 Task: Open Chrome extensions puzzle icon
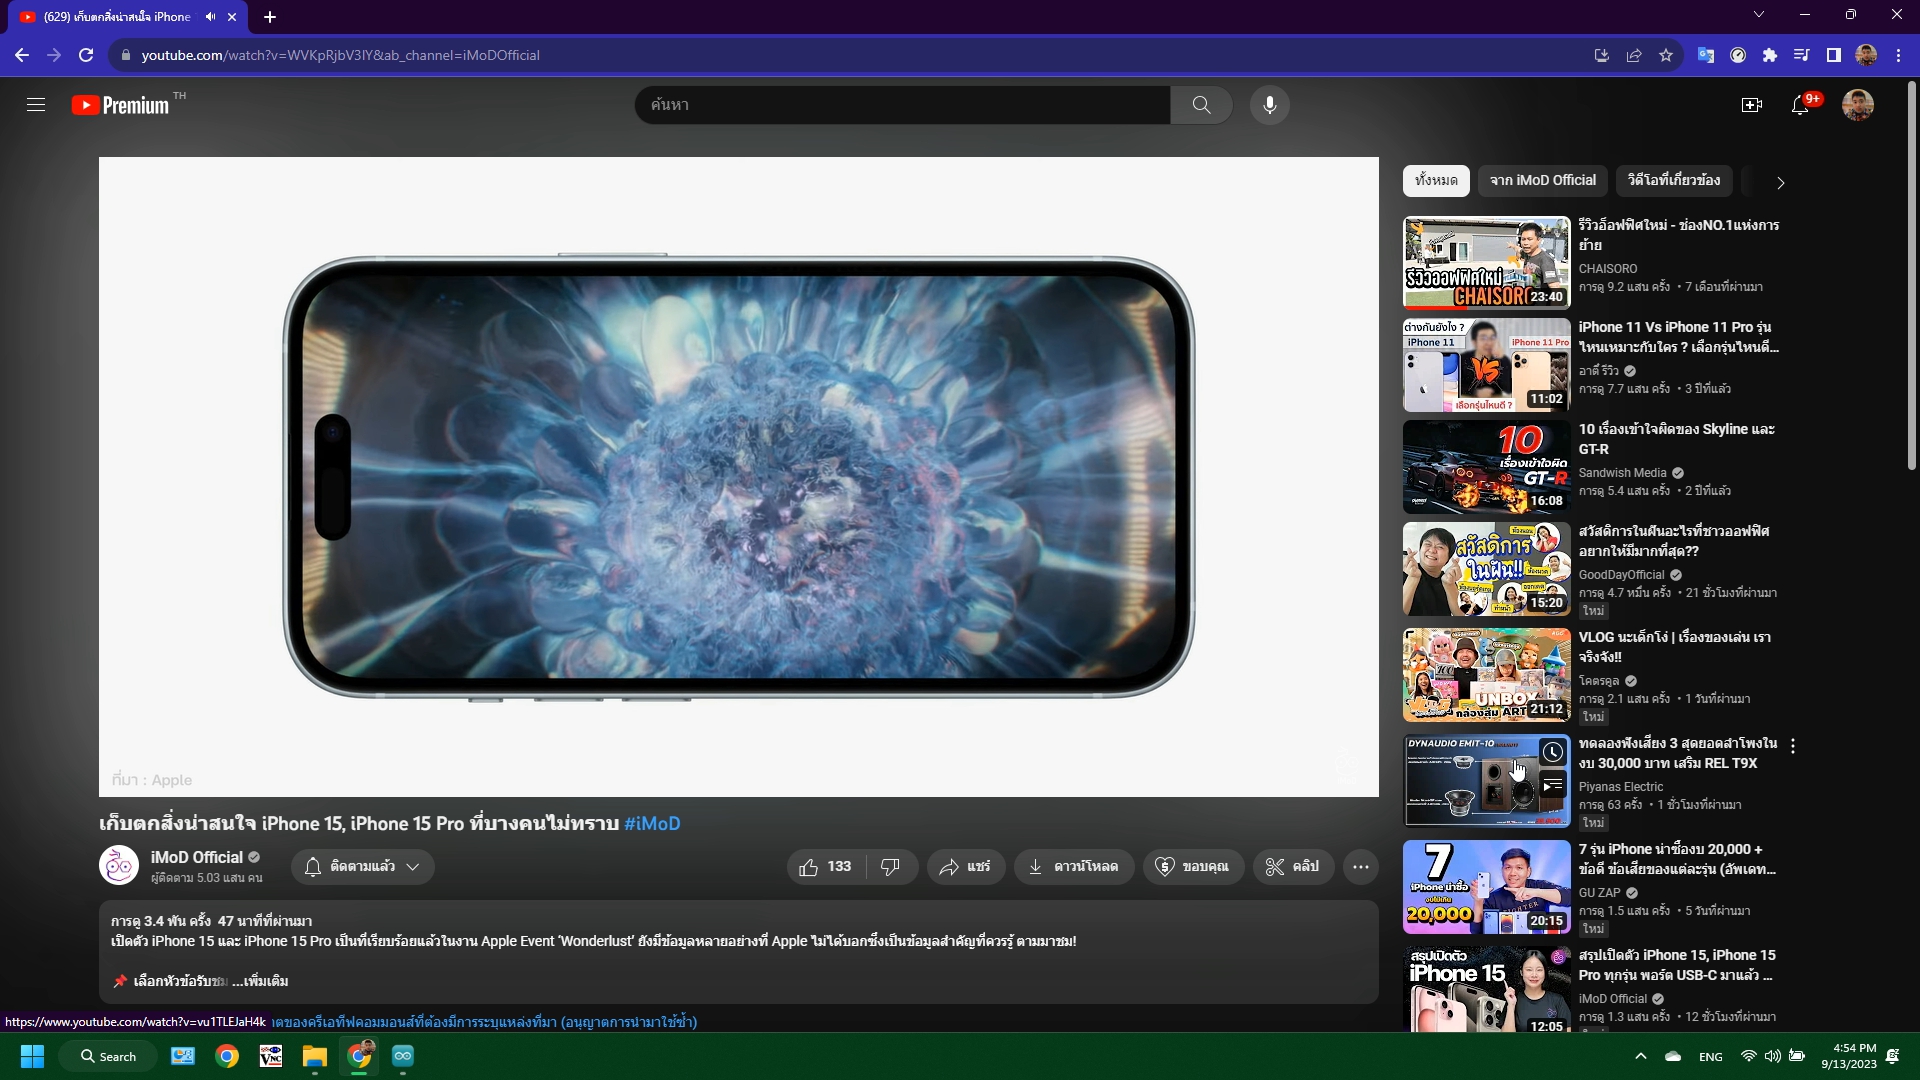point(1770,55)
